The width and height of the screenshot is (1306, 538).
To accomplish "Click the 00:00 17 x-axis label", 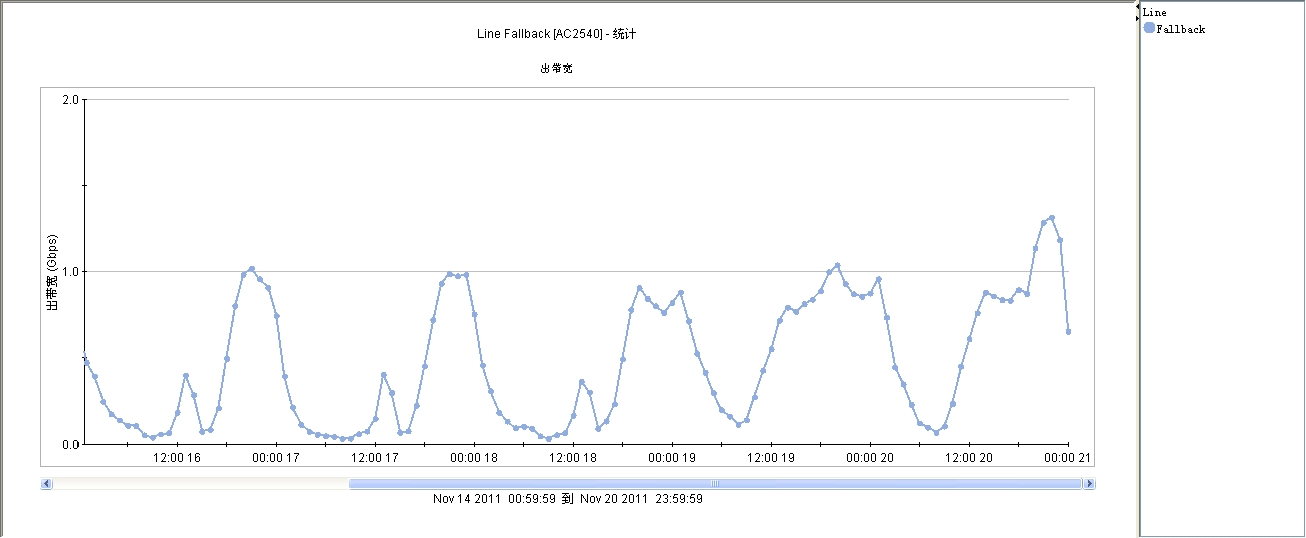I will [x=278, y=458].
